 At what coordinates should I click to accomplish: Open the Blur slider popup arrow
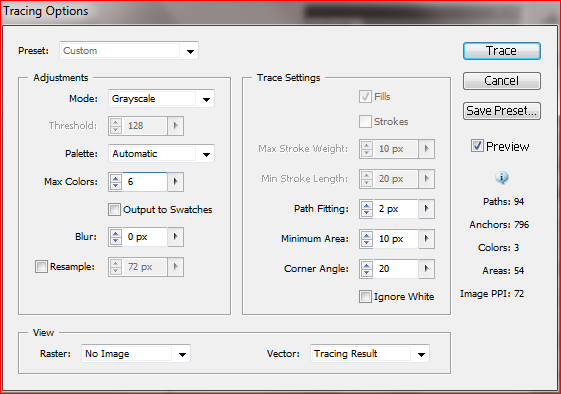pyautogui.click(x=175, y=237)
